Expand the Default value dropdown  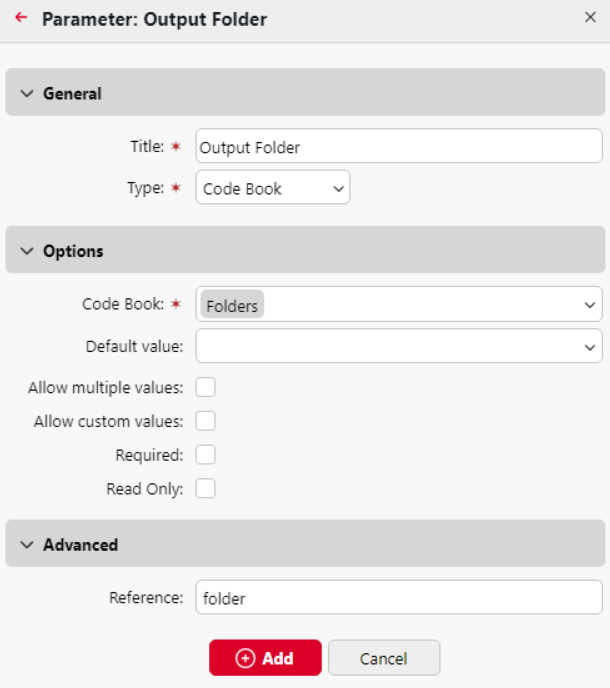(589, 347)
